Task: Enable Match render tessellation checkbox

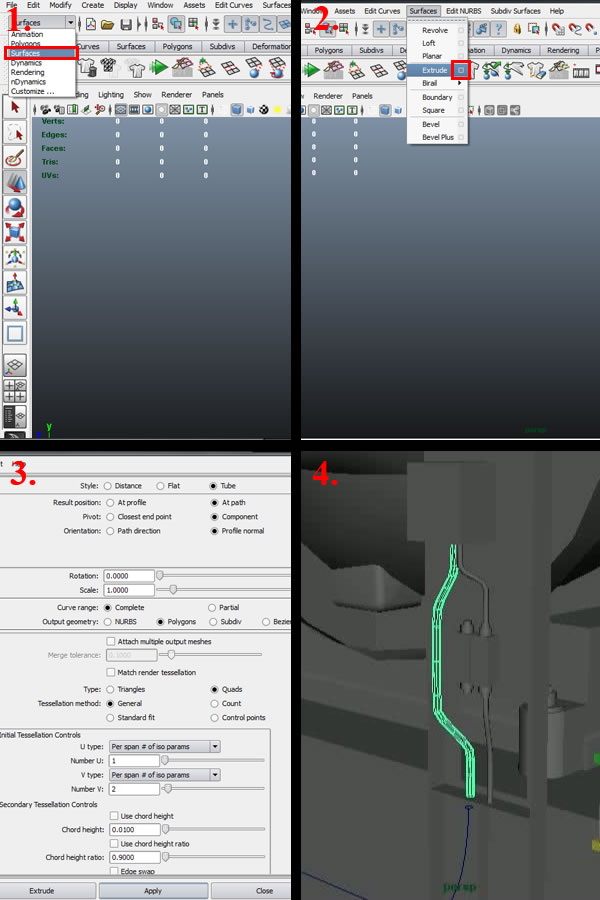Action: point(111,672)
